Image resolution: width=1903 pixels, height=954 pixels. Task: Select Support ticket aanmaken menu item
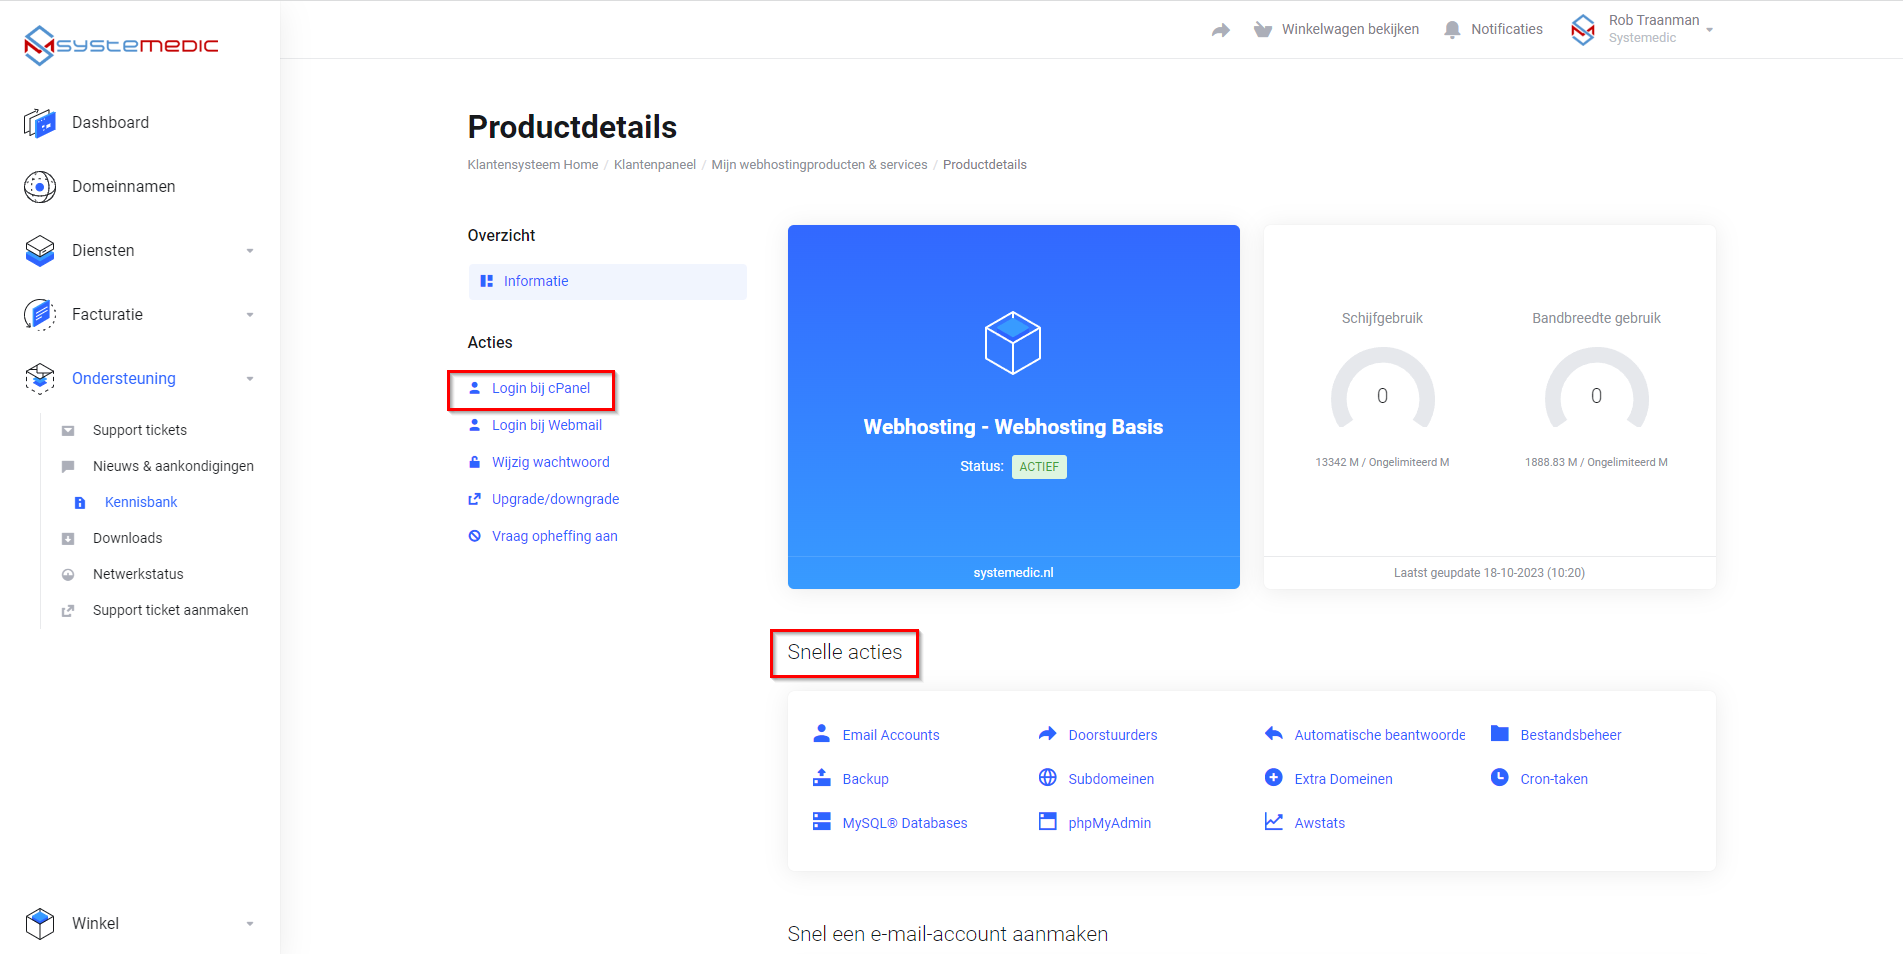(x=170, y=611)
